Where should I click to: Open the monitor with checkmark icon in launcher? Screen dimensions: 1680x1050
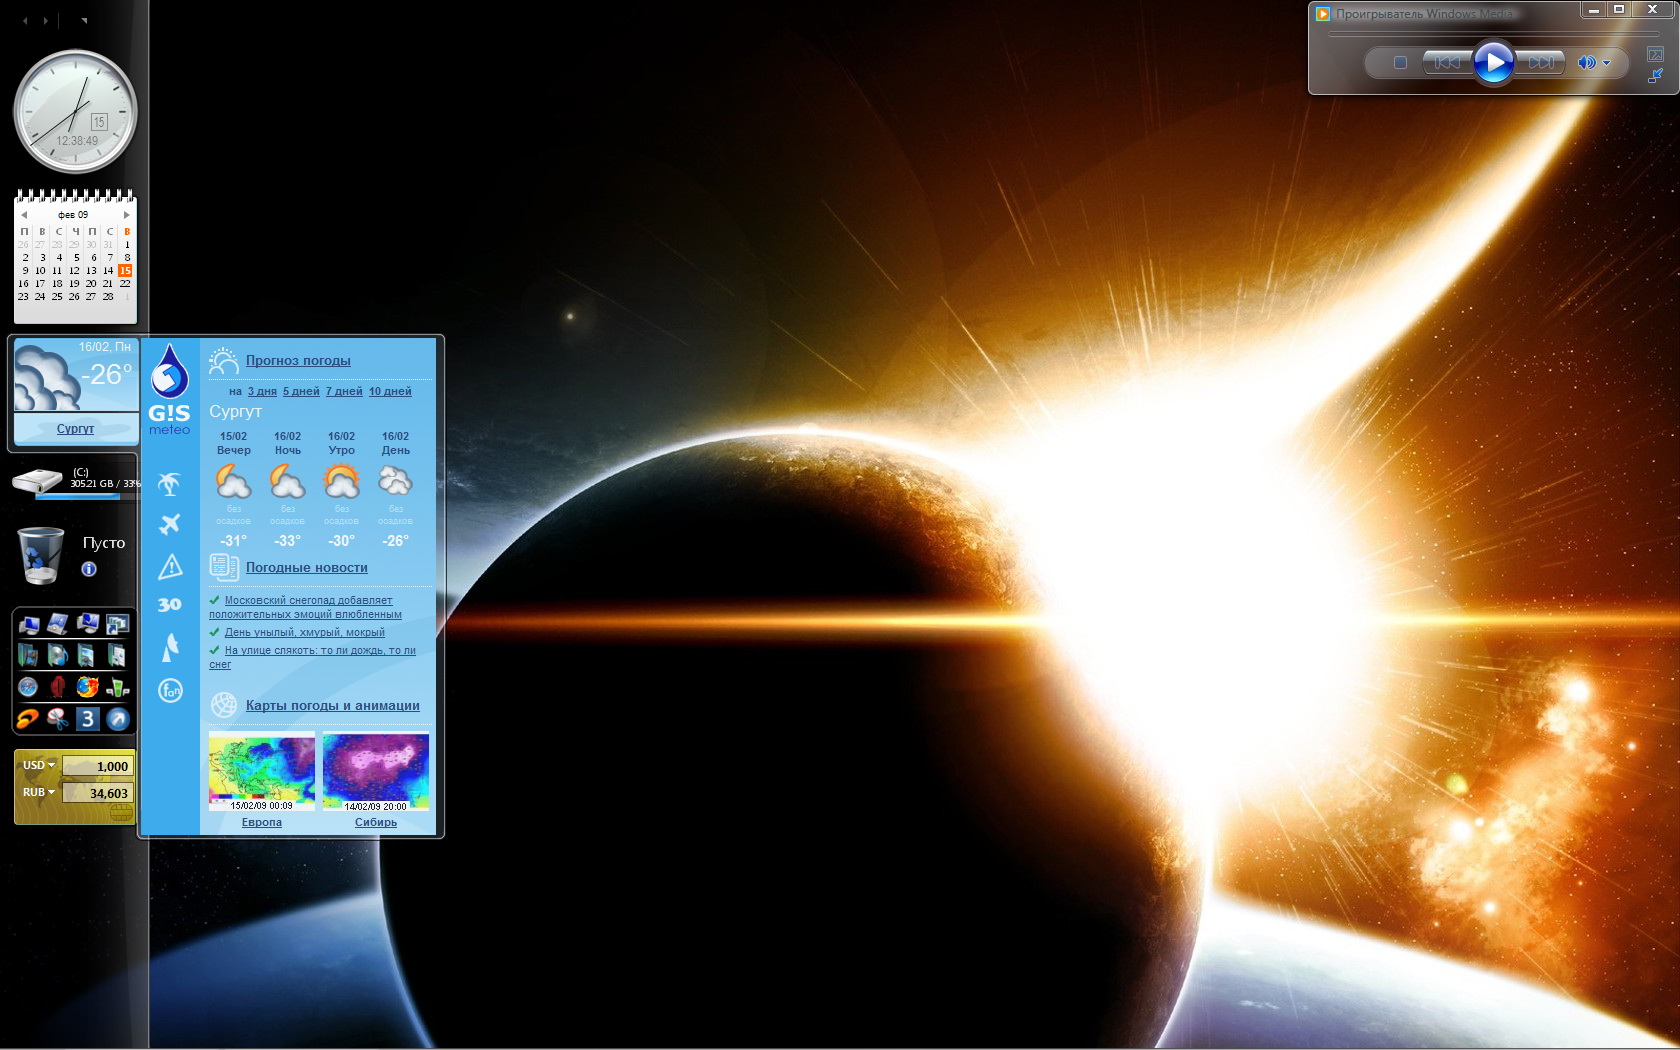point(88,625)
